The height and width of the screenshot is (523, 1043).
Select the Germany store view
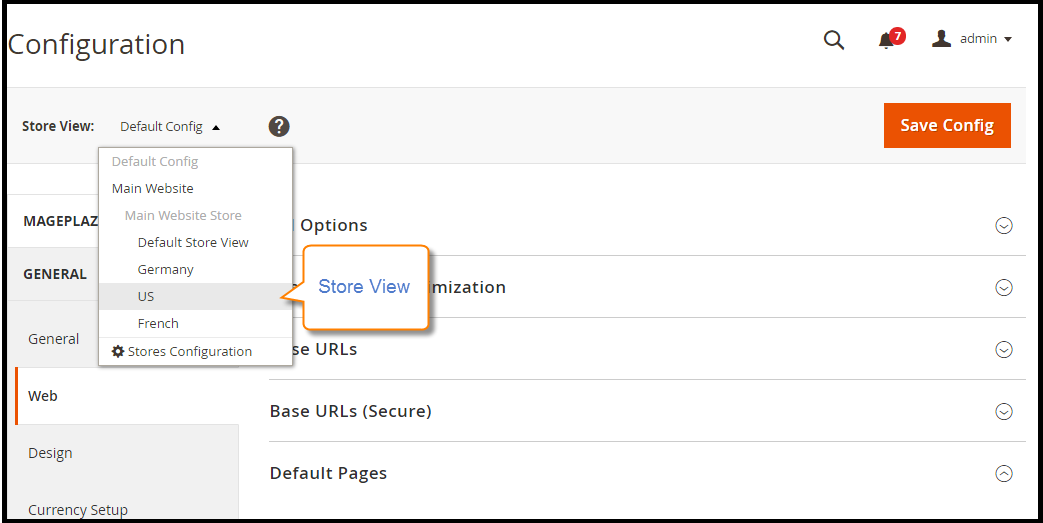click(x=196, y=269)
